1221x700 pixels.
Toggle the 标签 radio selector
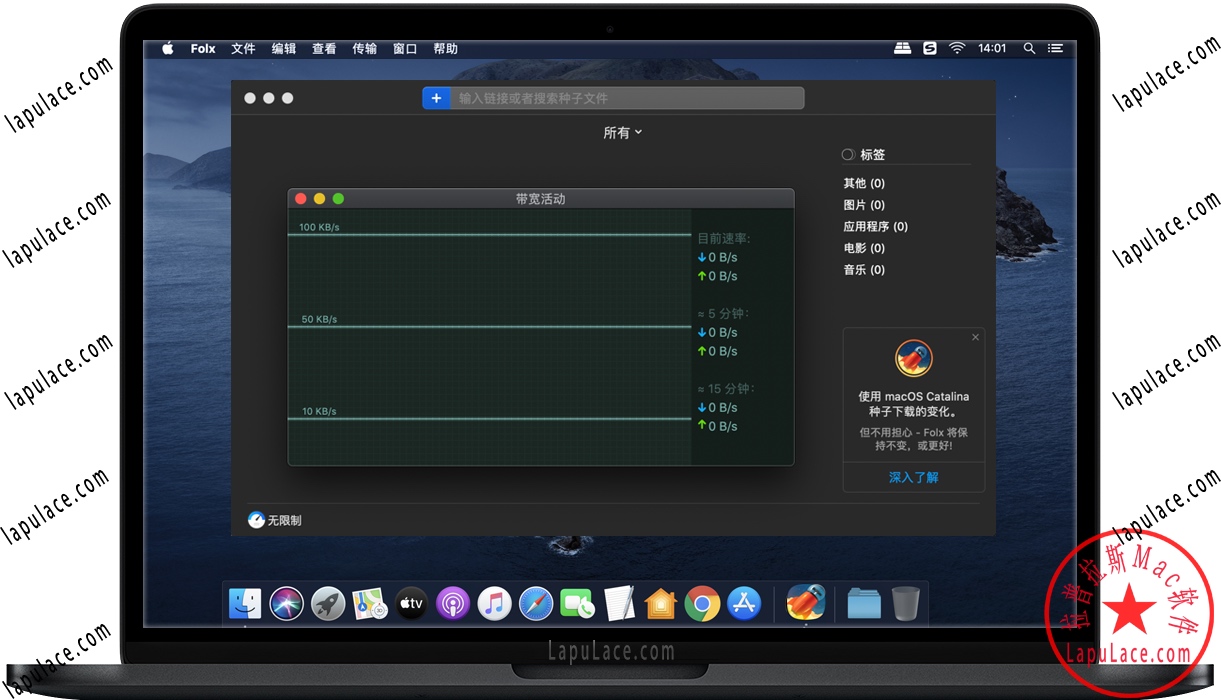point(845,154)
